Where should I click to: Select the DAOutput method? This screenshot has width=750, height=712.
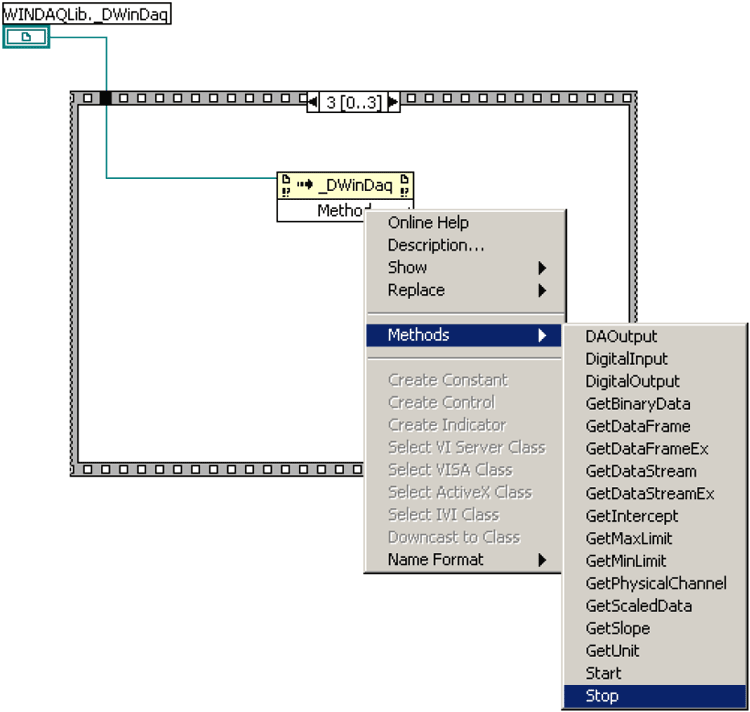[x=655, y=336]
